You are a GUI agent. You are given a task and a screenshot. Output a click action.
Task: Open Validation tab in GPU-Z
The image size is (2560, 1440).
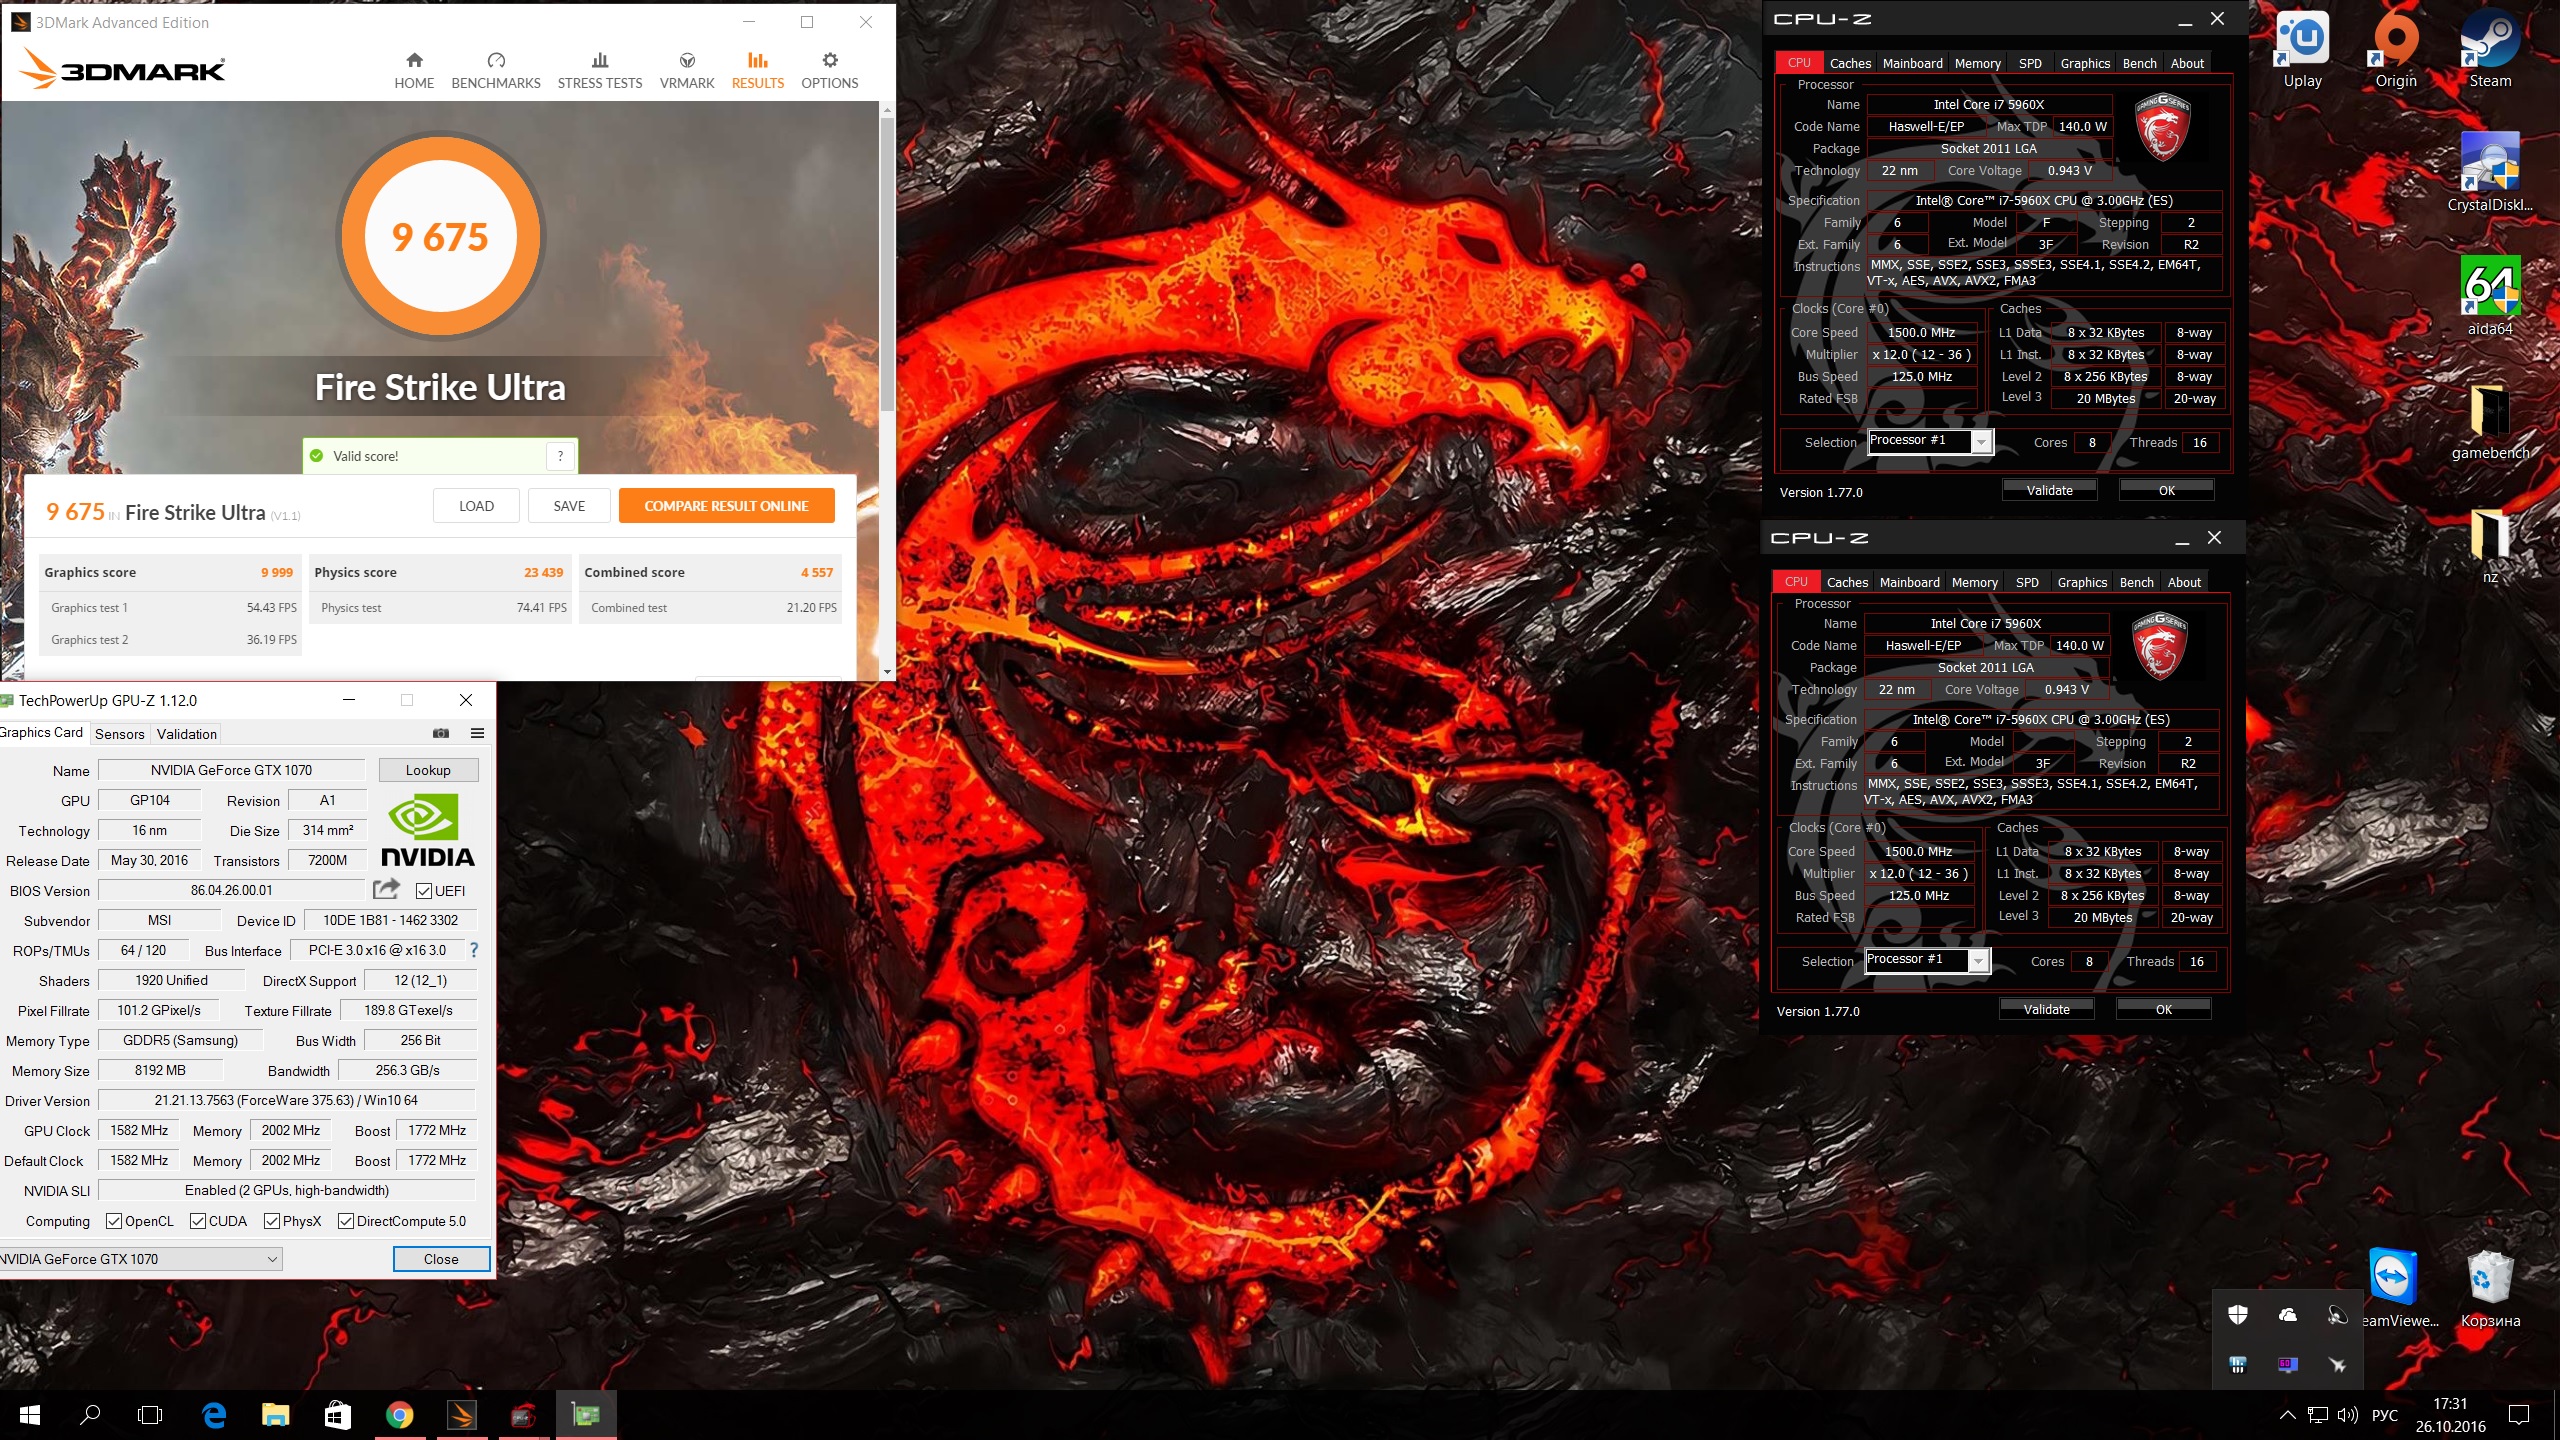[187, 734]
